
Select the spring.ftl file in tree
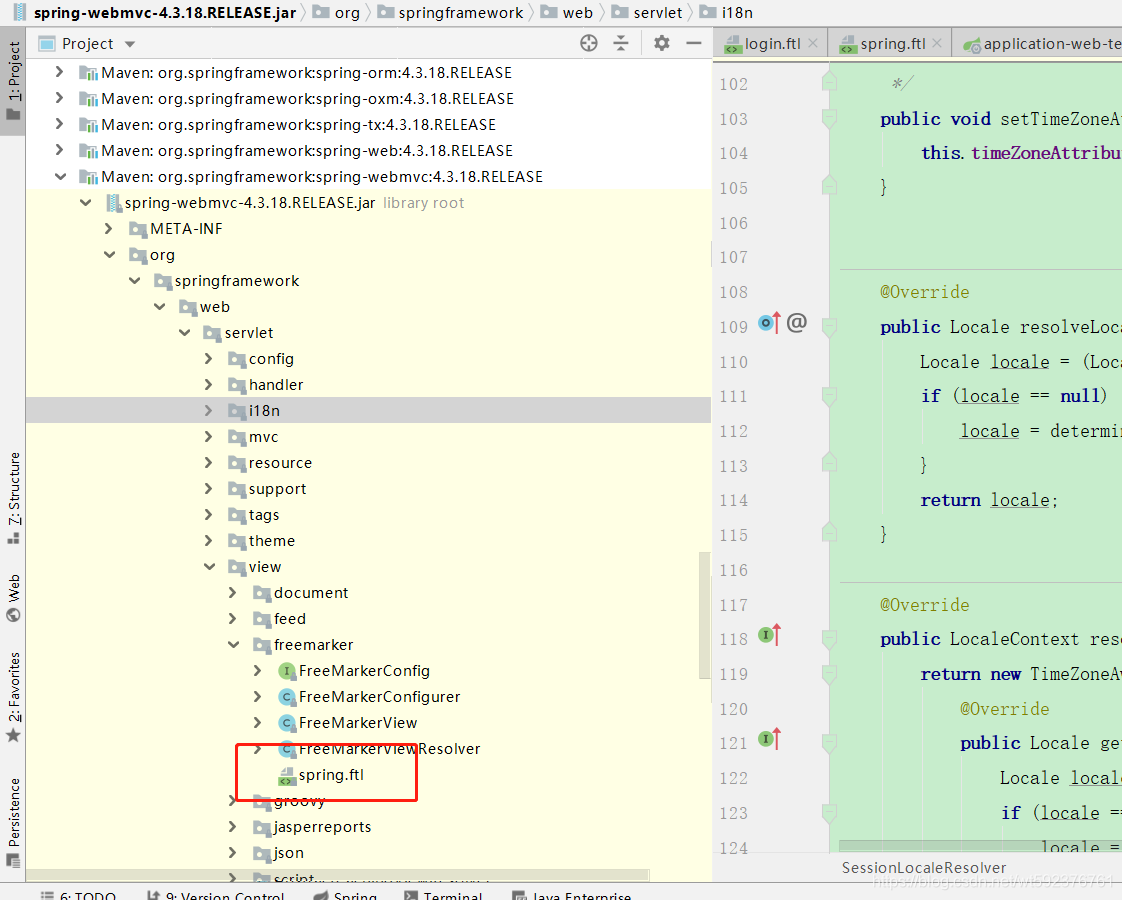tap(331, 775)
